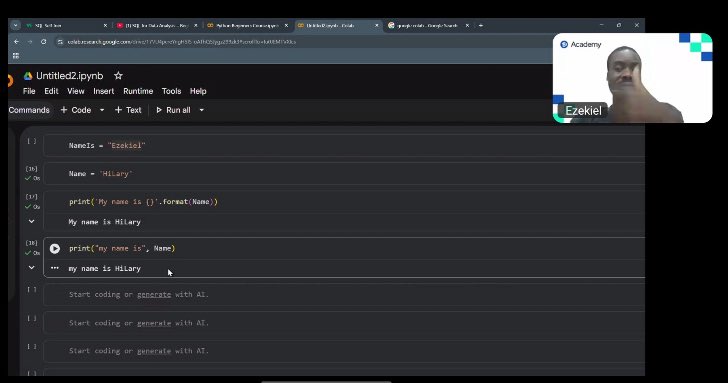Click the print('My name is {}'.format(Name)) code
Viewport: 728px width, 383px height.
[x=143, y=201]
